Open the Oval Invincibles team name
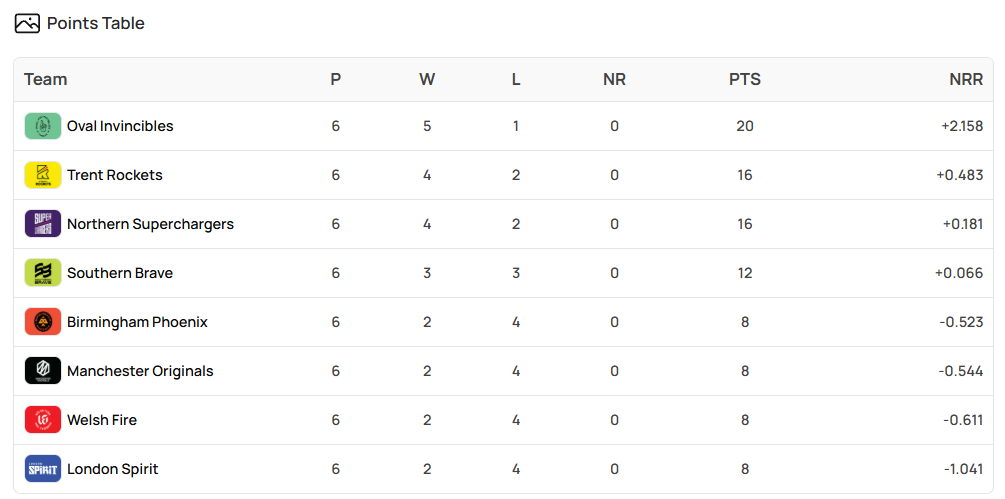 point(120,126)
